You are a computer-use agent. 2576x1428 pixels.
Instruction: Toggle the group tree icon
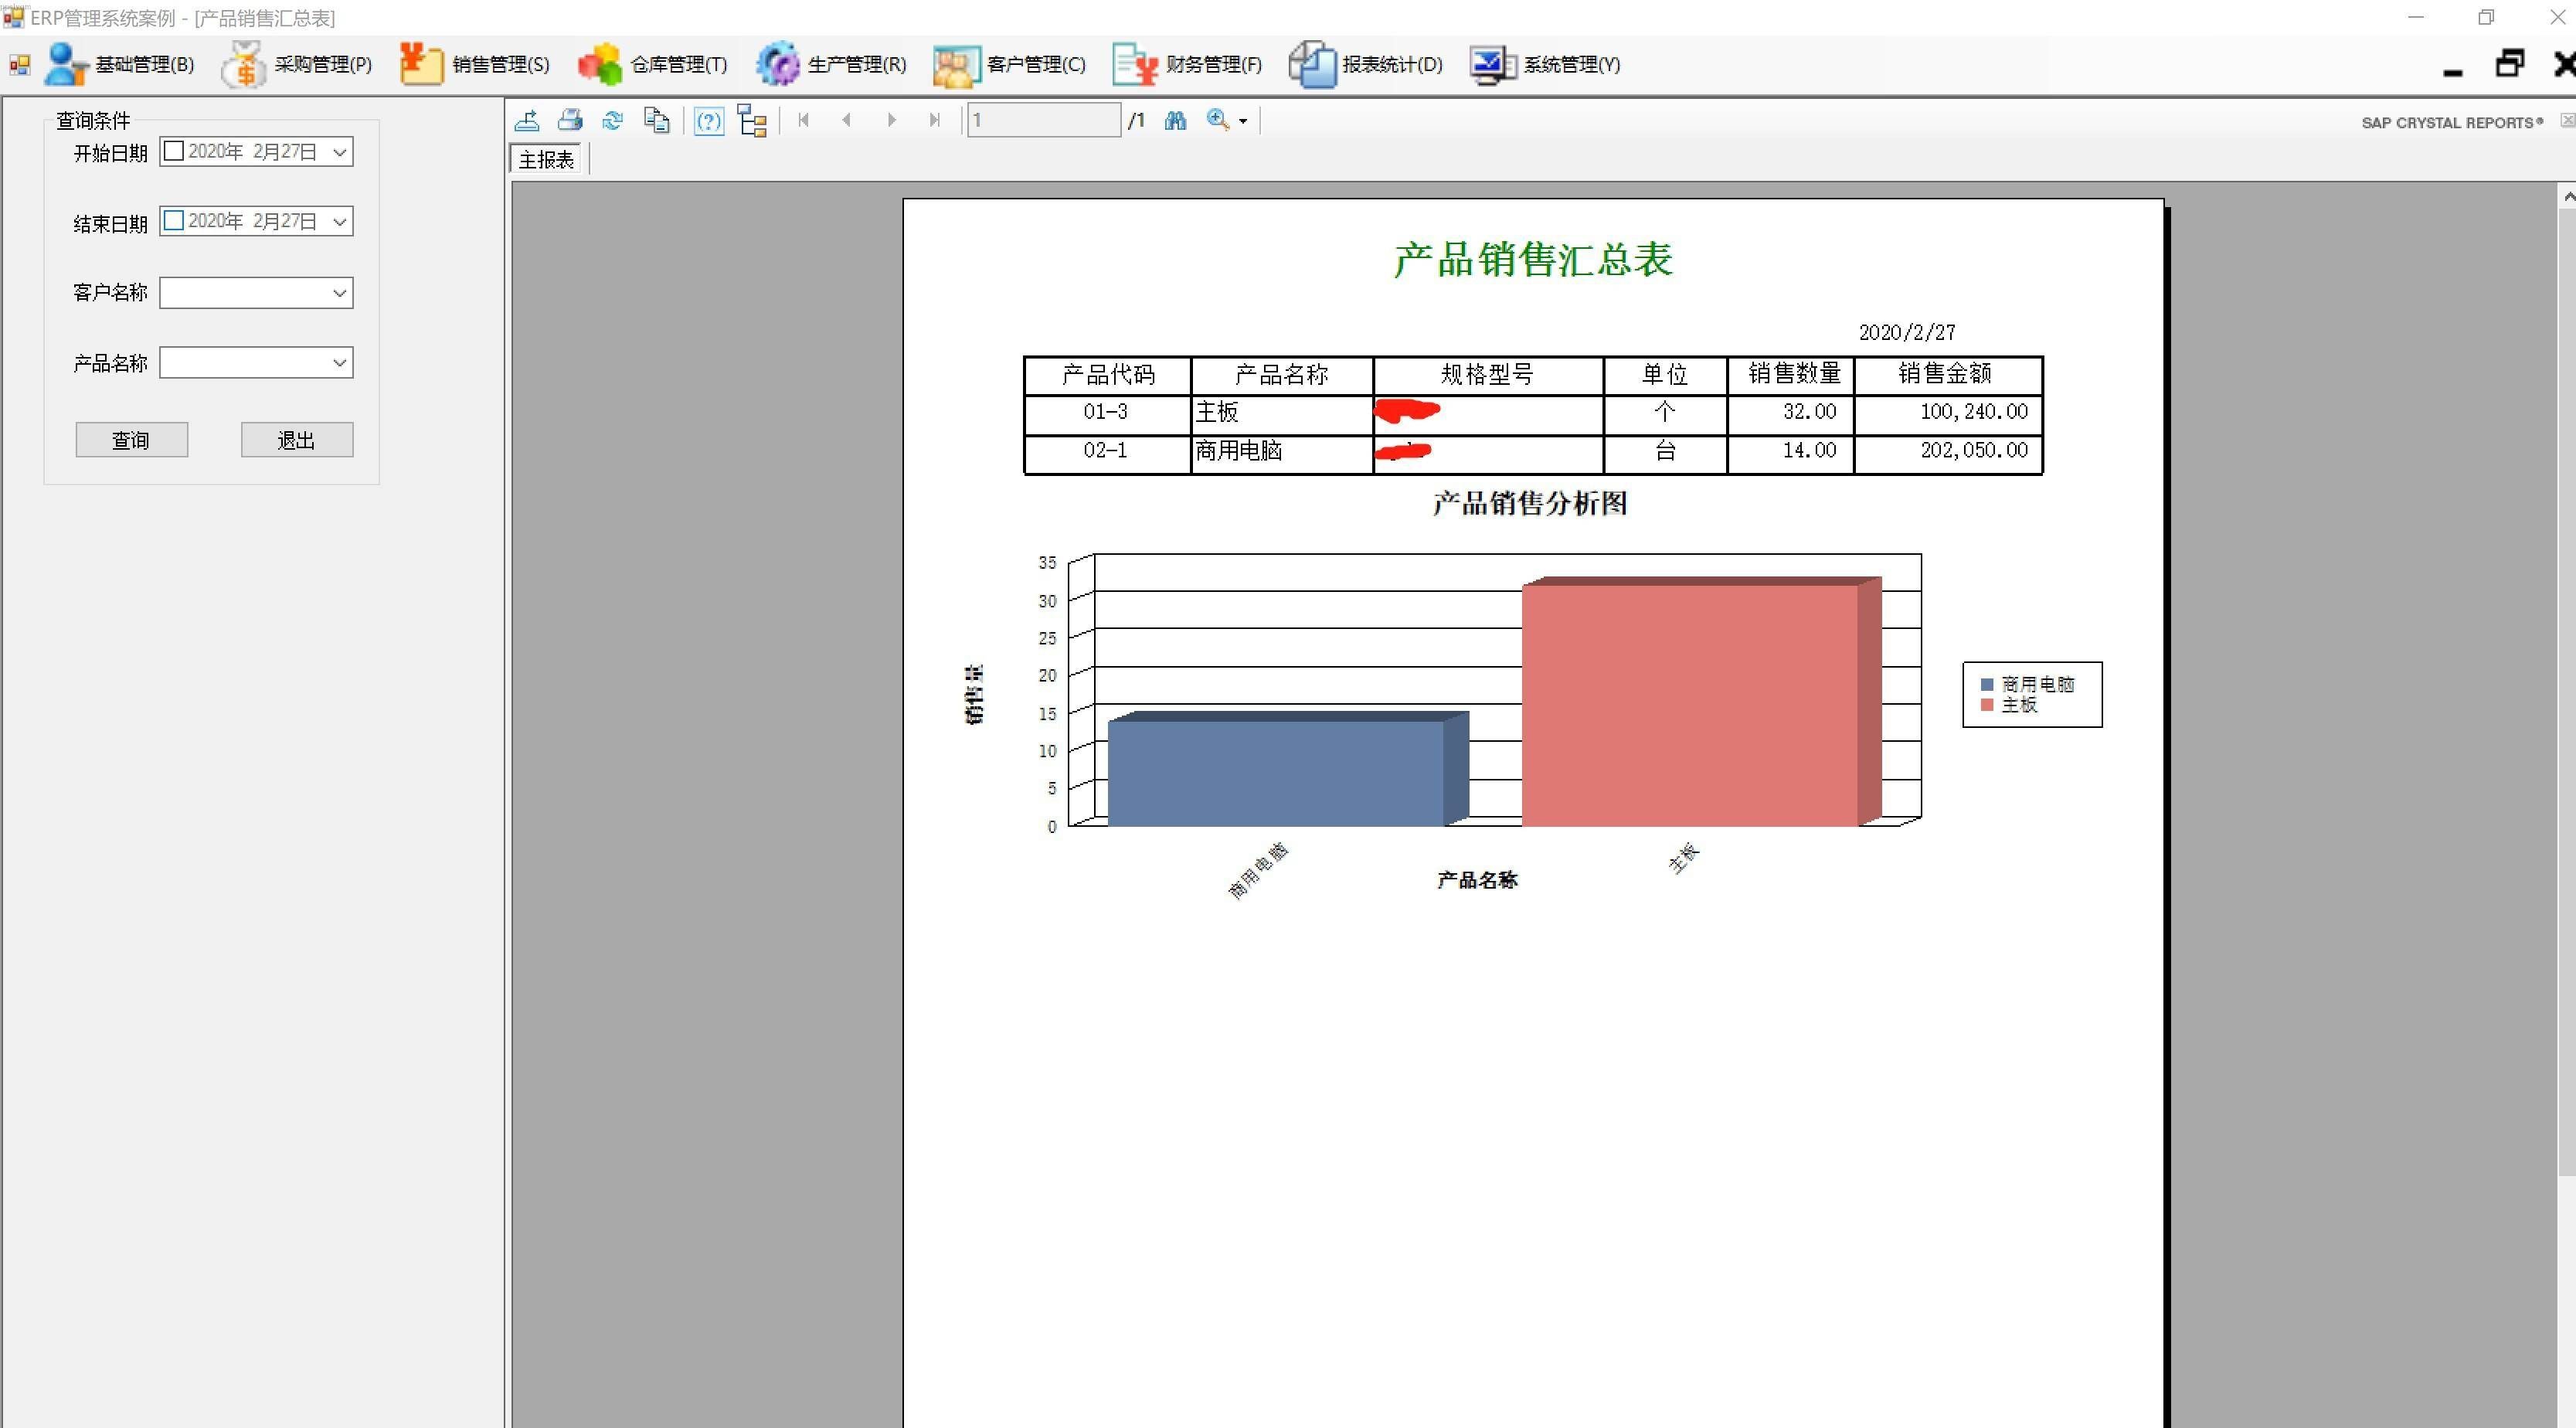(752, 121)
